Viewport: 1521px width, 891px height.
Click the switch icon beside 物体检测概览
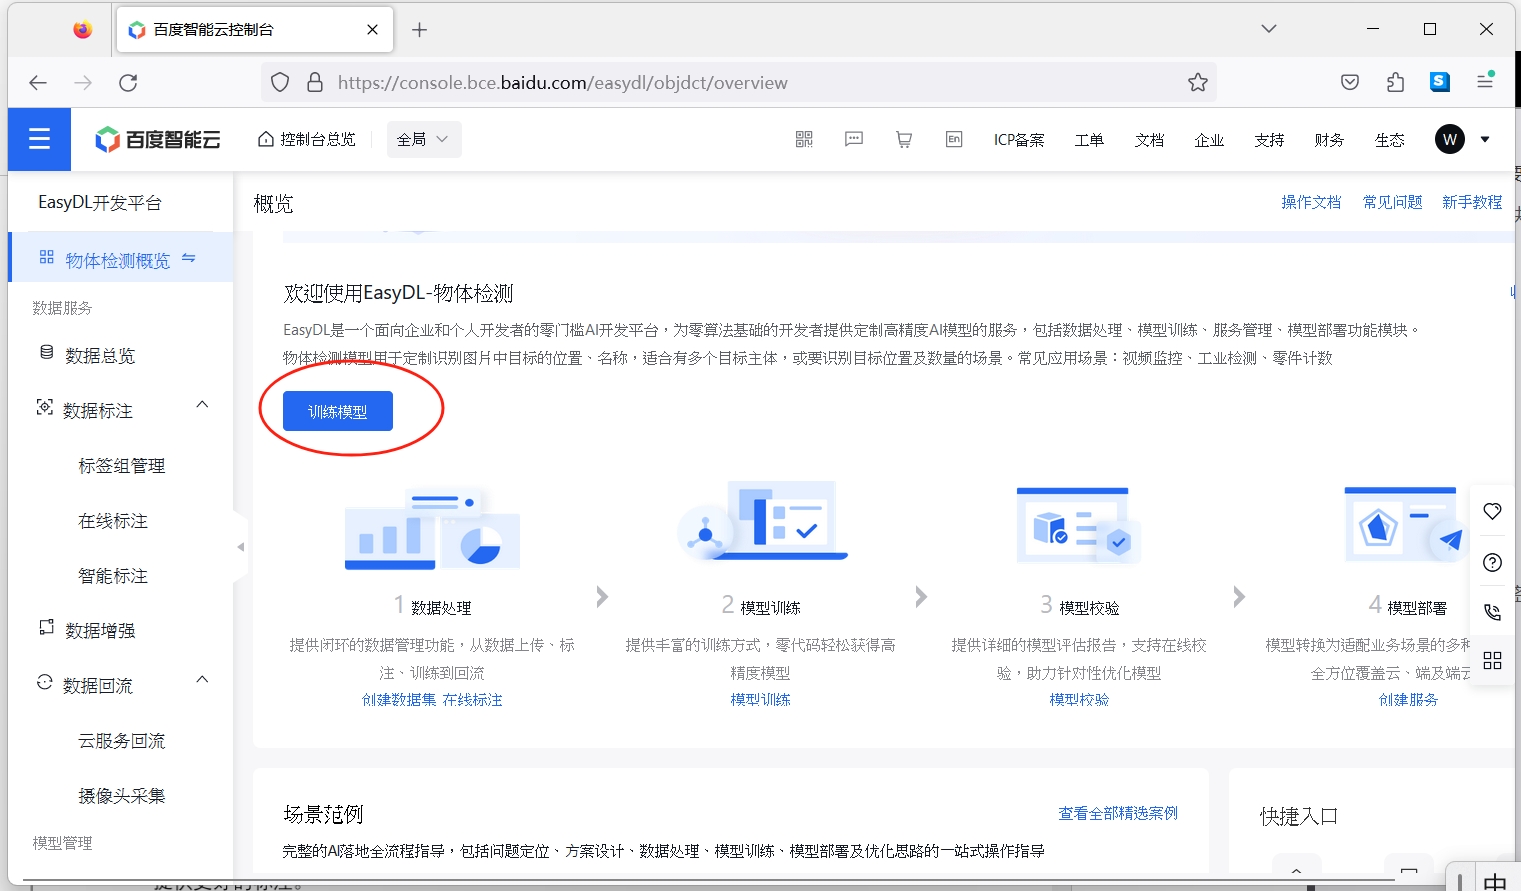pos(189,258)
